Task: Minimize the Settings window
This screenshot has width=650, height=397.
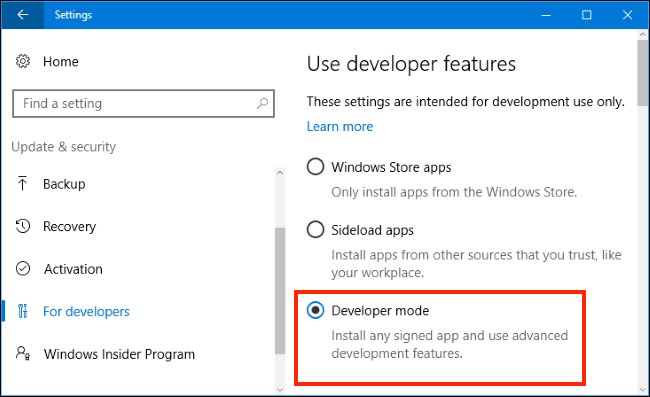Action: click(x=546, y=15)
